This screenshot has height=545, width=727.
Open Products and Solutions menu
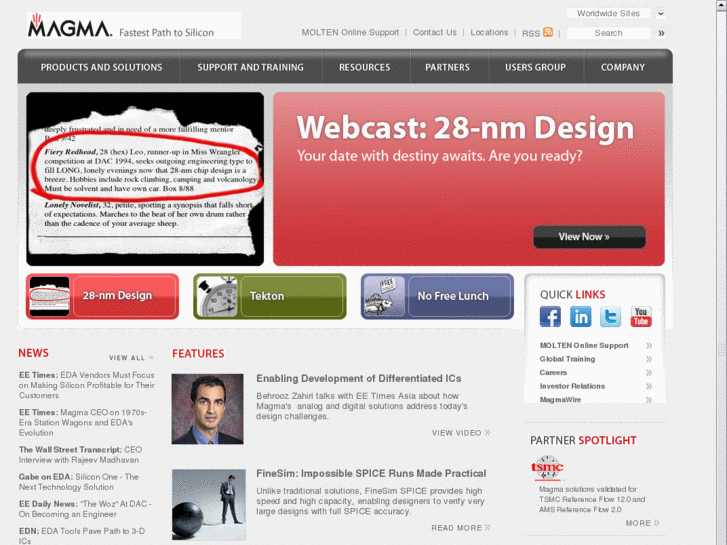click(101, 67)
